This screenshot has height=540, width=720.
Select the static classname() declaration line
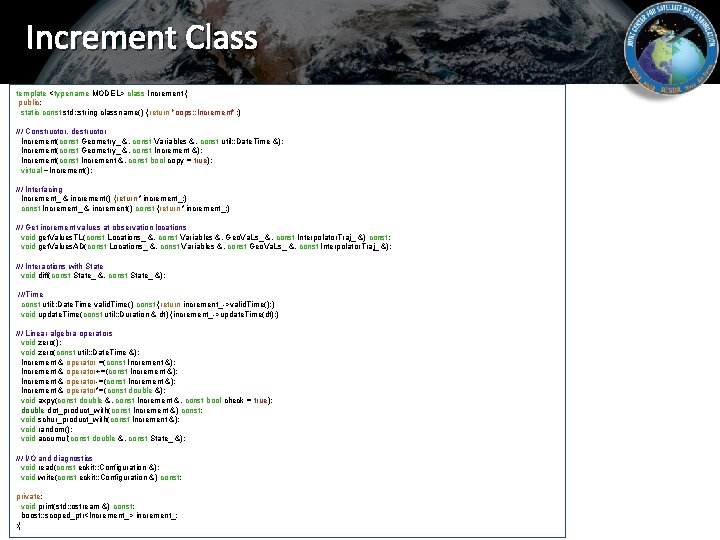[x=130, y=112]
